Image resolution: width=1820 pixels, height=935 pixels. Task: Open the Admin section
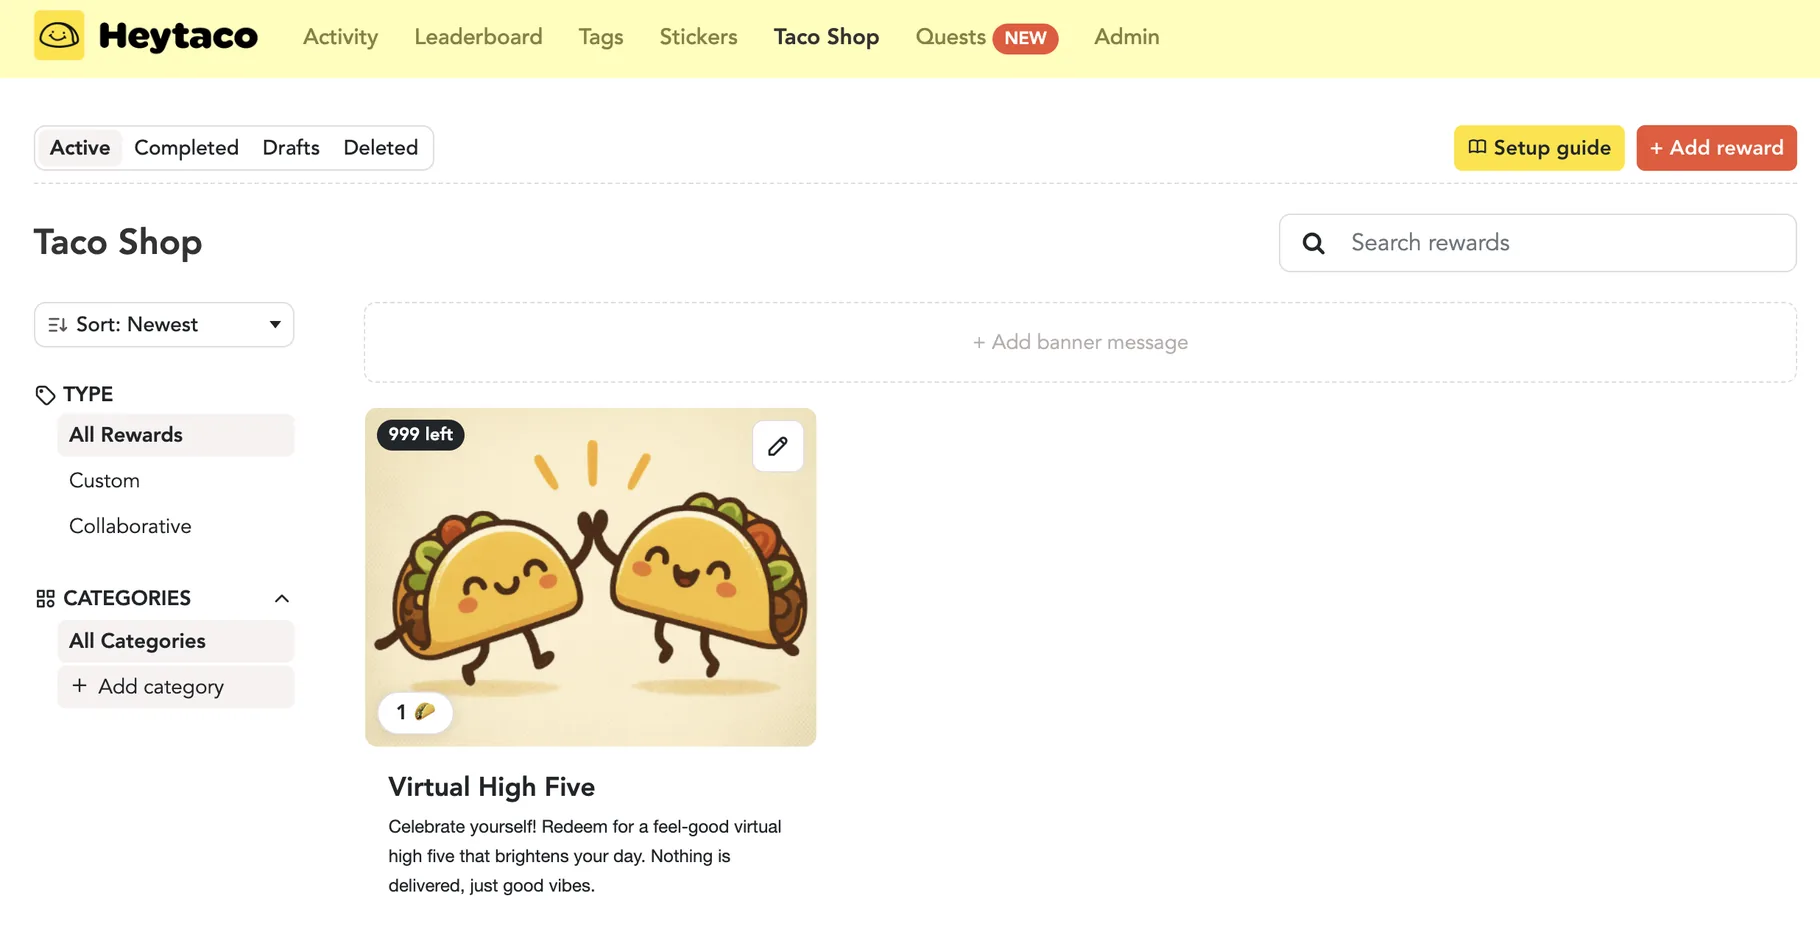tap(1126, 37)
